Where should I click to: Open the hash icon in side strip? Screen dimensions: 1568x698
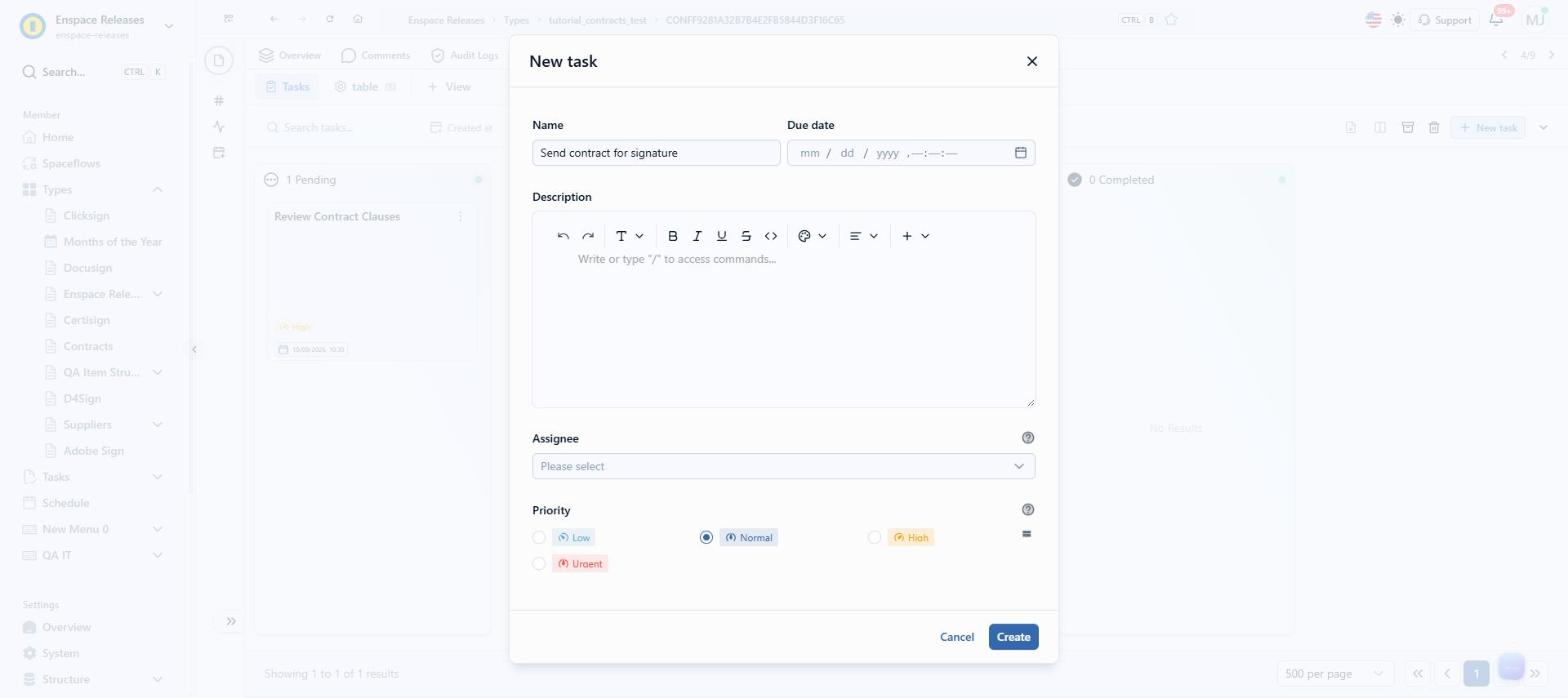click(x=219, y=100)
